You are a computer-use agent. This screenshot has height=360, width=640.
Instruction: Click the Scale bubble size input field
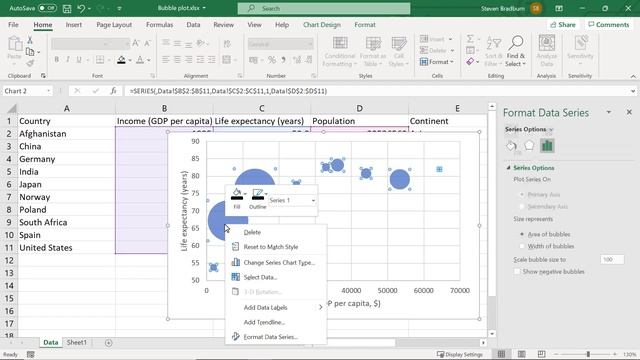click(612, 260)
